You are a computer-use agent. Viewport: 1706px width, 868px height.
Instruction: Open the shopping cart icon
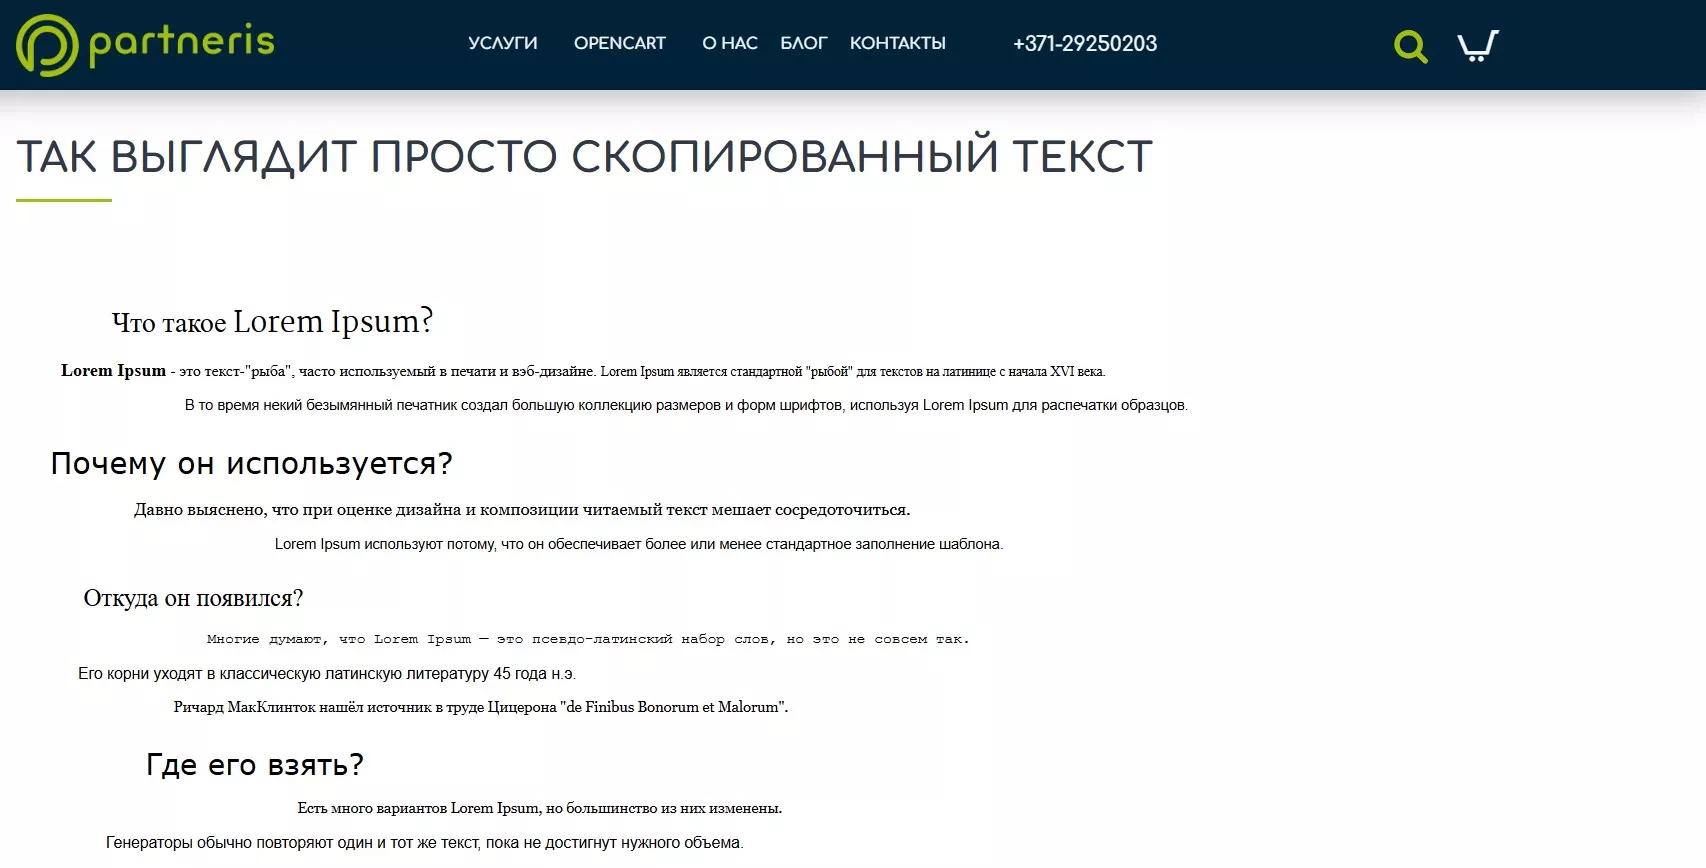(x=1477, y=46)
